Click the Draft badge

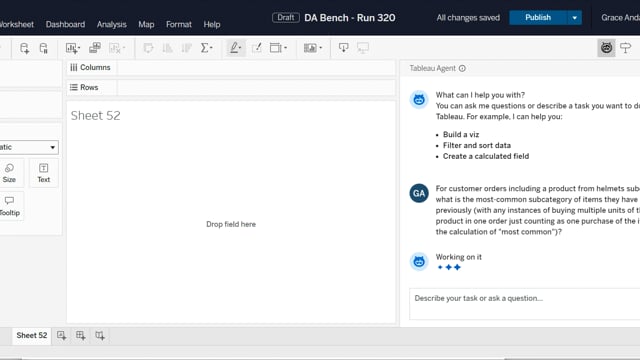[286, 18]
